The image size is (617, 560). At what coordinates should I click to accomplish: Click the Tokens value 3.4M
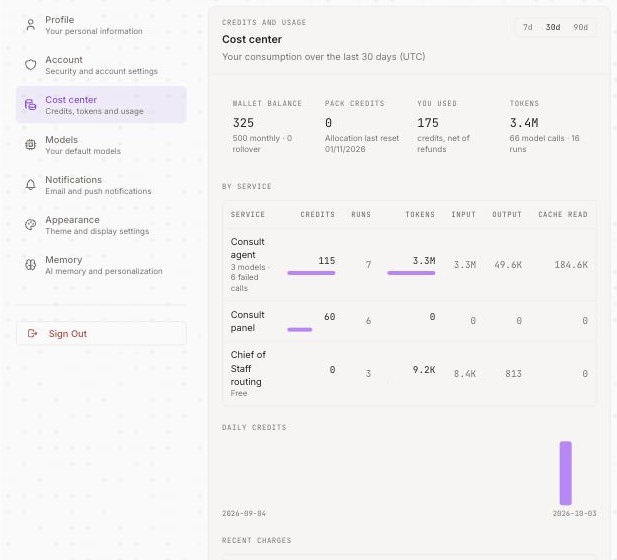click(524, 123)
